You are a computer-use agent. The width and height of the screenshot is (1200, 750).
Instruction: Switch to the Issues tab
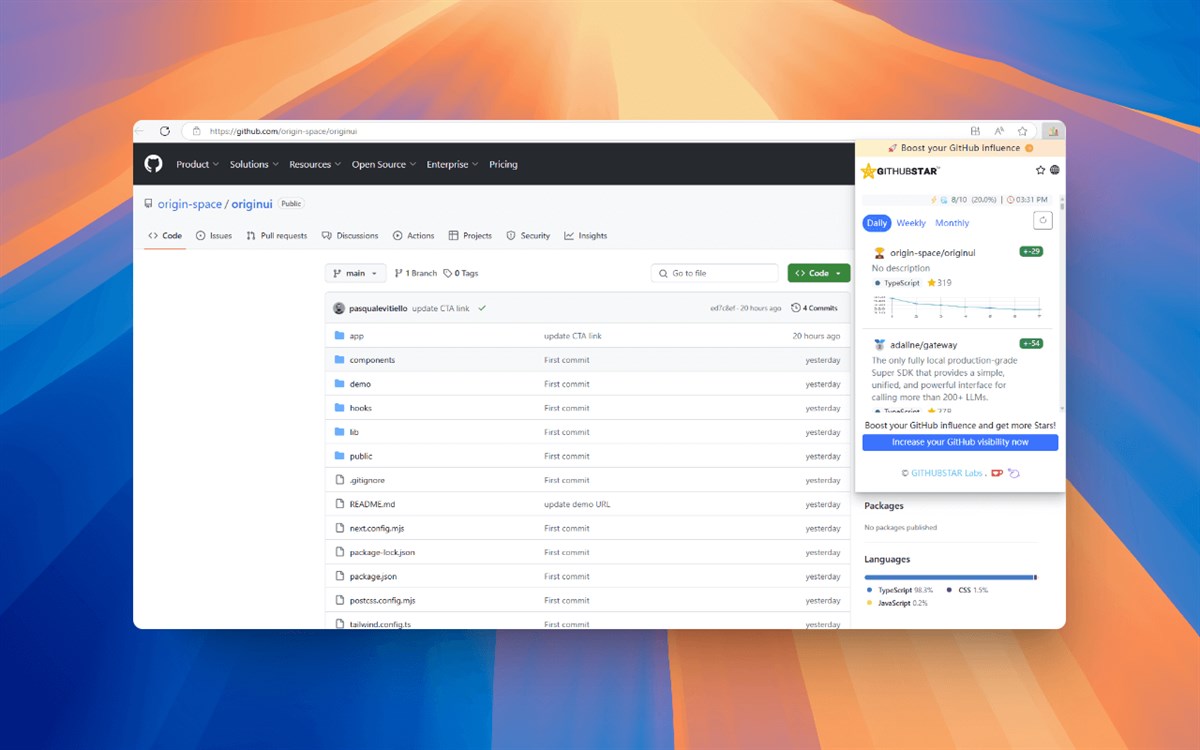click(x=214, y=236)
